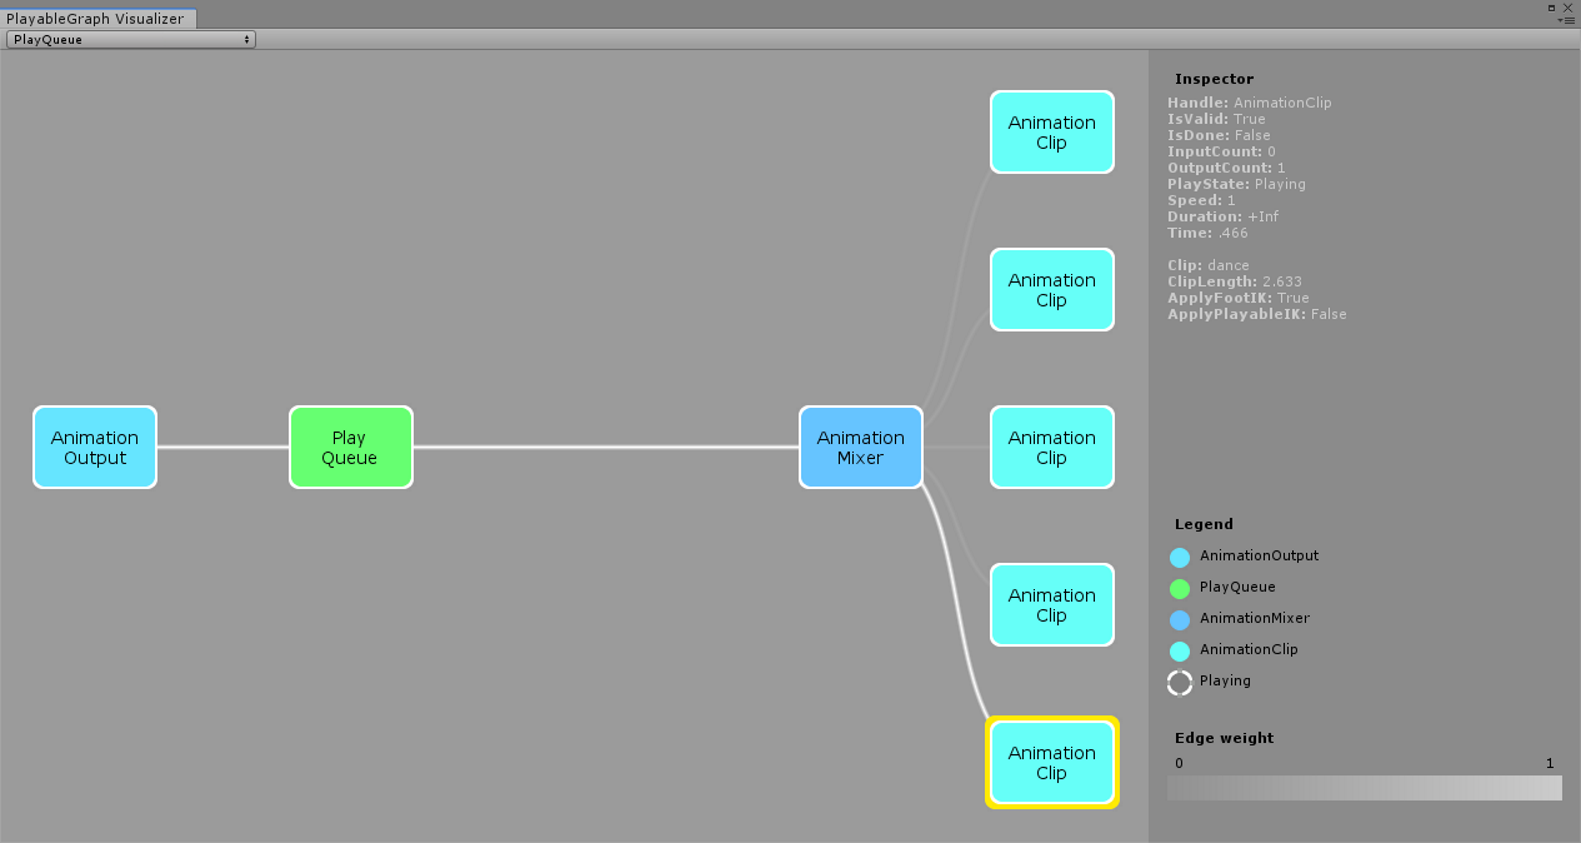This screenshot has width=1581, height=843.
Task: Click the PlayQueue legend green circle
Action: tap(1180, 588)
